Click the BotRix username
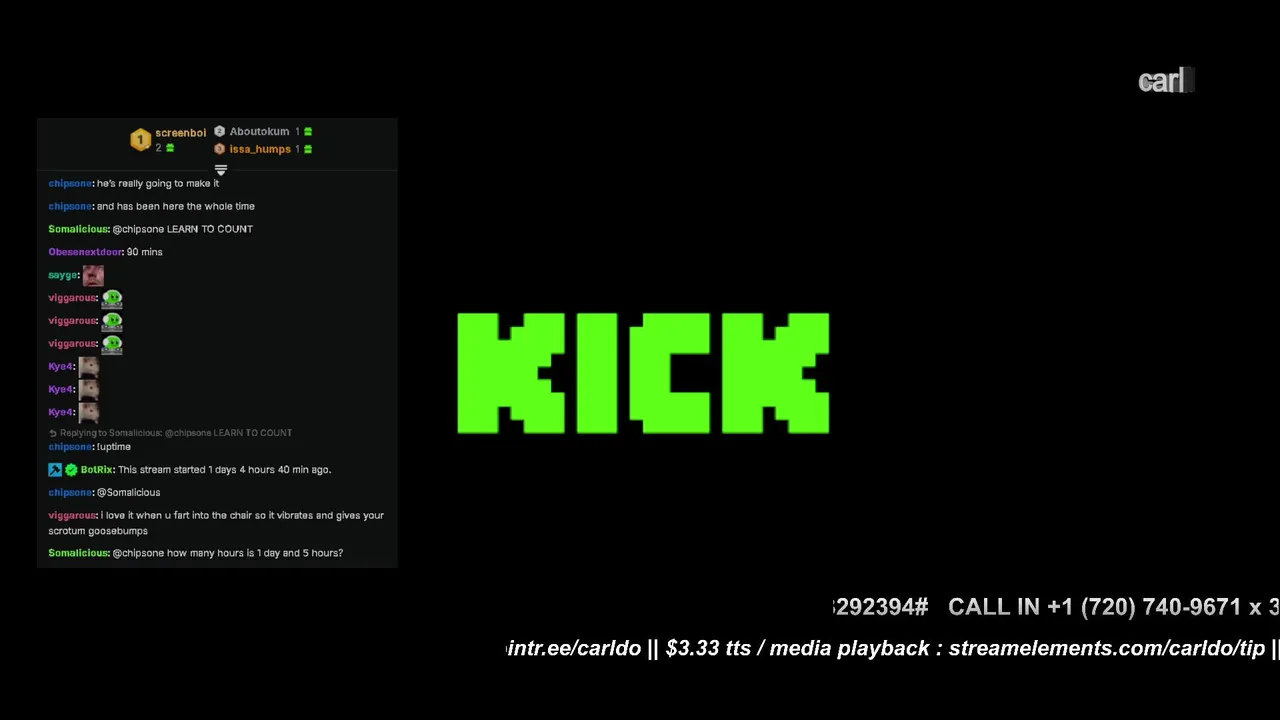The width and height of the screenshot is (1280, 720). pyautogui.click(x=97, y=470)
